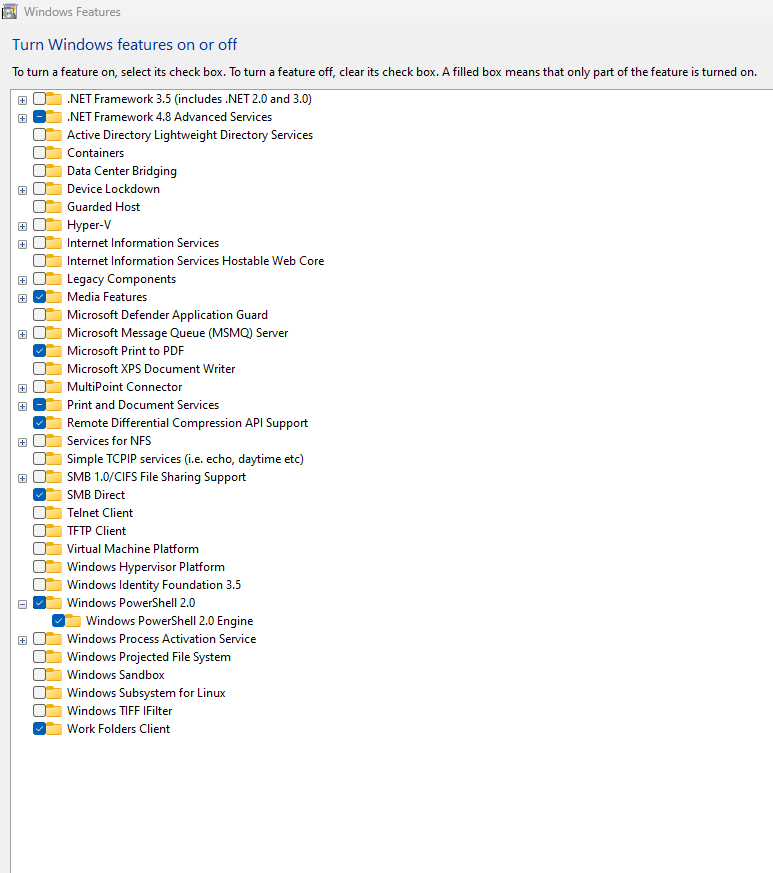Enable Windows Hypervisor Platform checkbox
Screen dimensions: 773x873
[40, 567]
